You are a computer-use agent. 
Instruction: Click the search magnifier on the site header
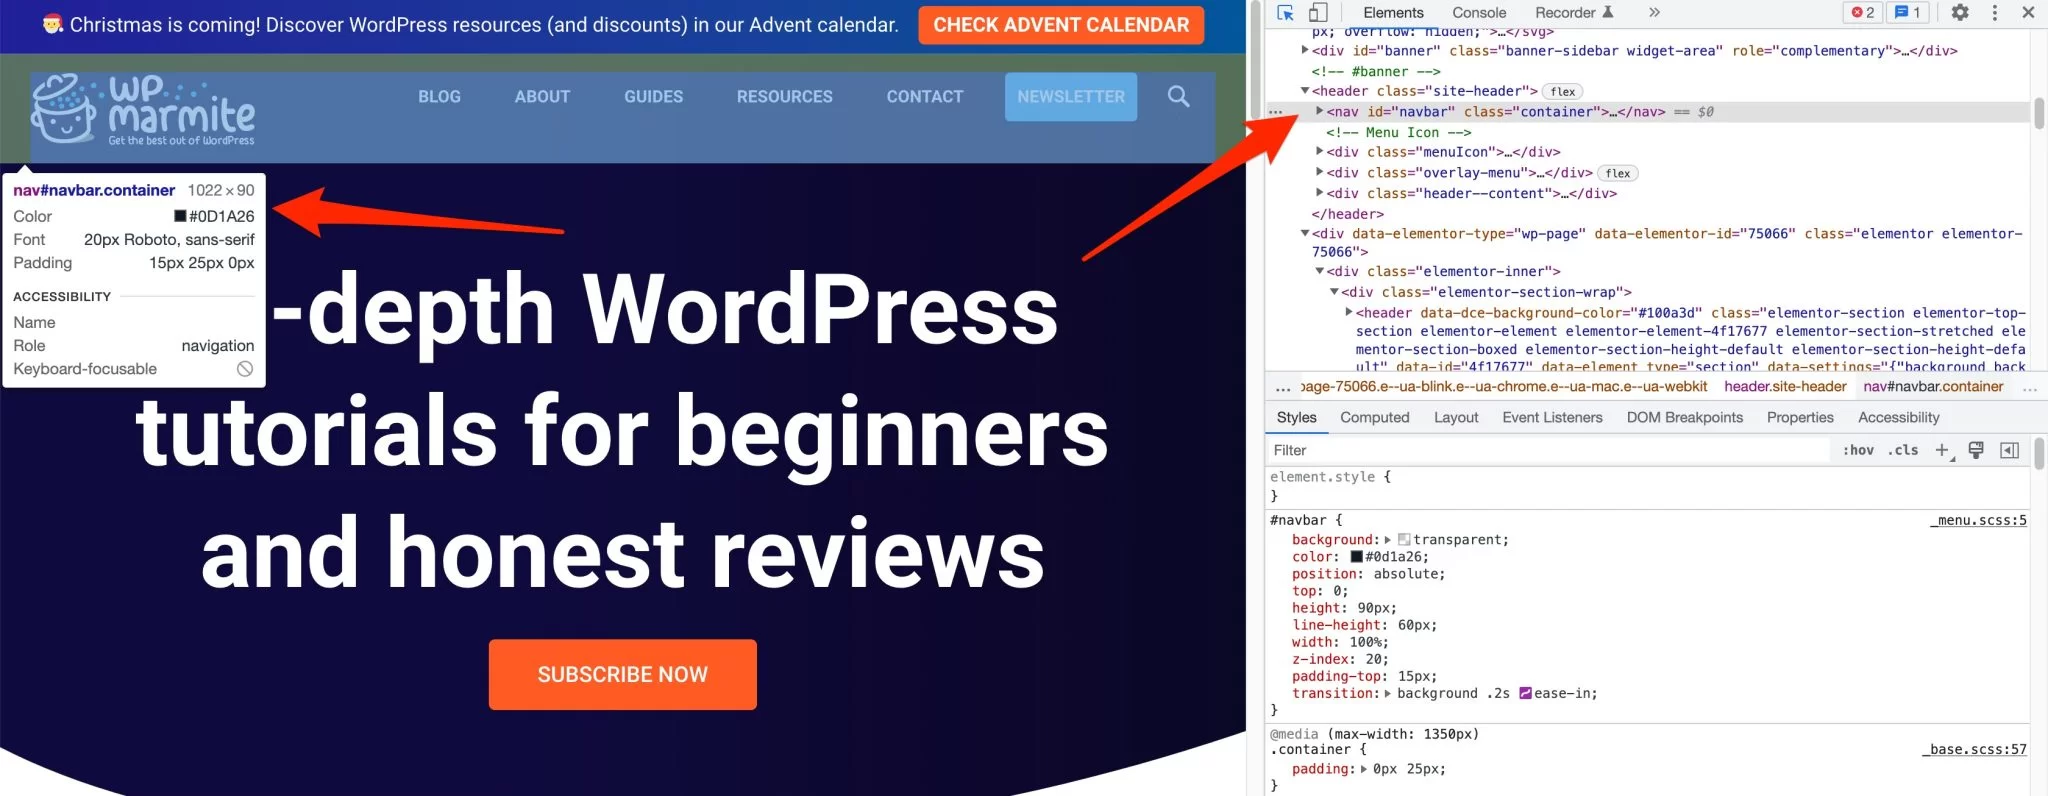tap(1179, 96)
